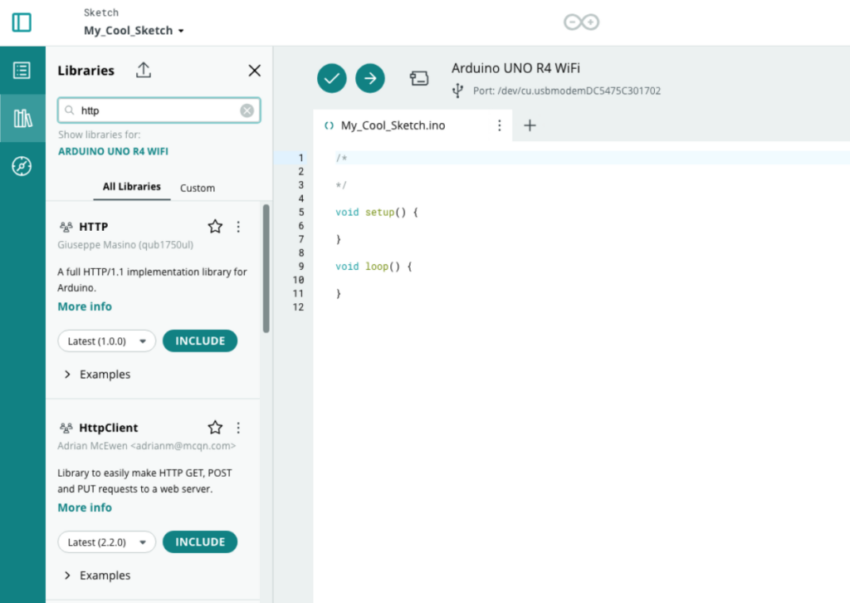850x603 pixels.
Task: Open the Library Manager icon in the sidebar
Action: click(x=22, y=117)
